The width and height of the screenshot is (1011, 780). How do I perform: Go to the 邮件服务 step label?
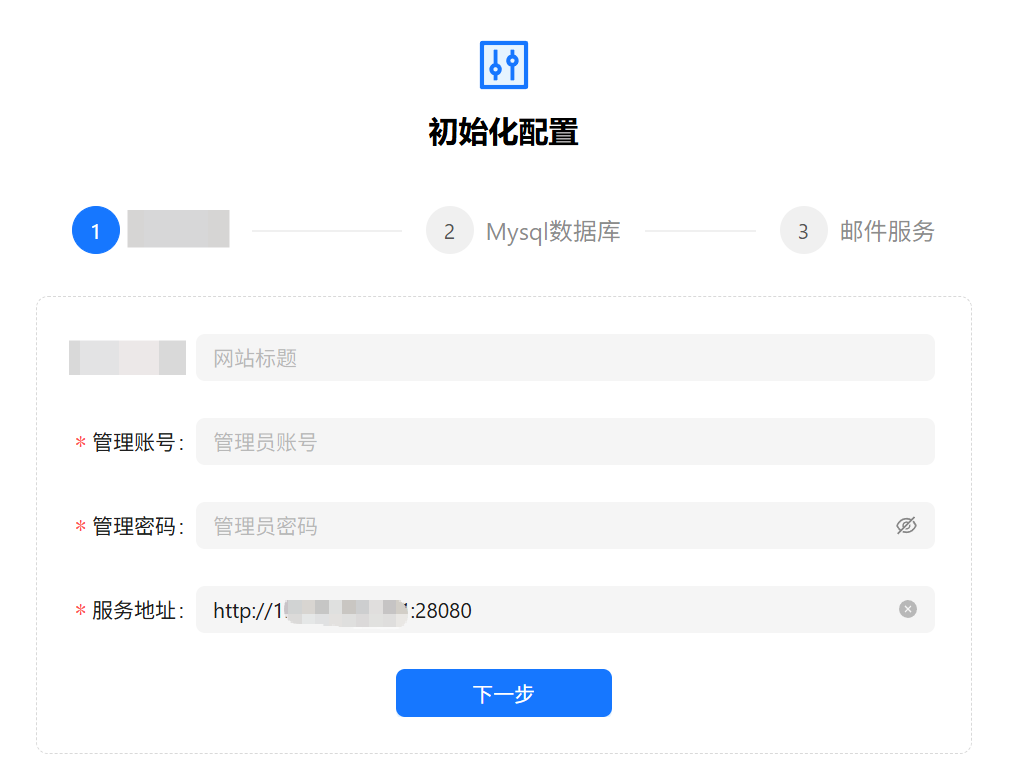pos(887,232)
